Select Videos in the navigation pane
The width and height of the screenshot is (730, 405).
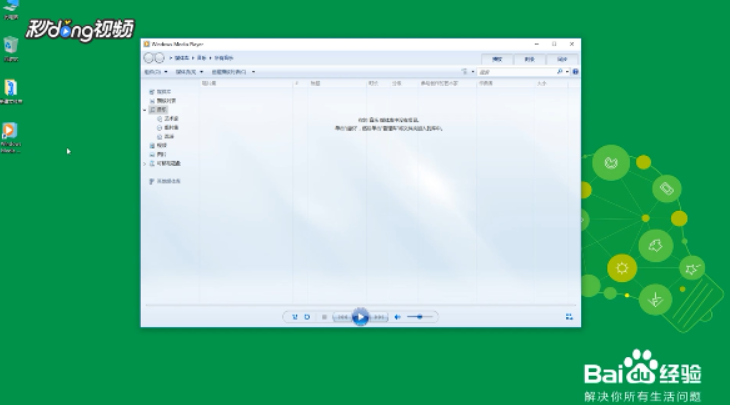pos(158,145)
